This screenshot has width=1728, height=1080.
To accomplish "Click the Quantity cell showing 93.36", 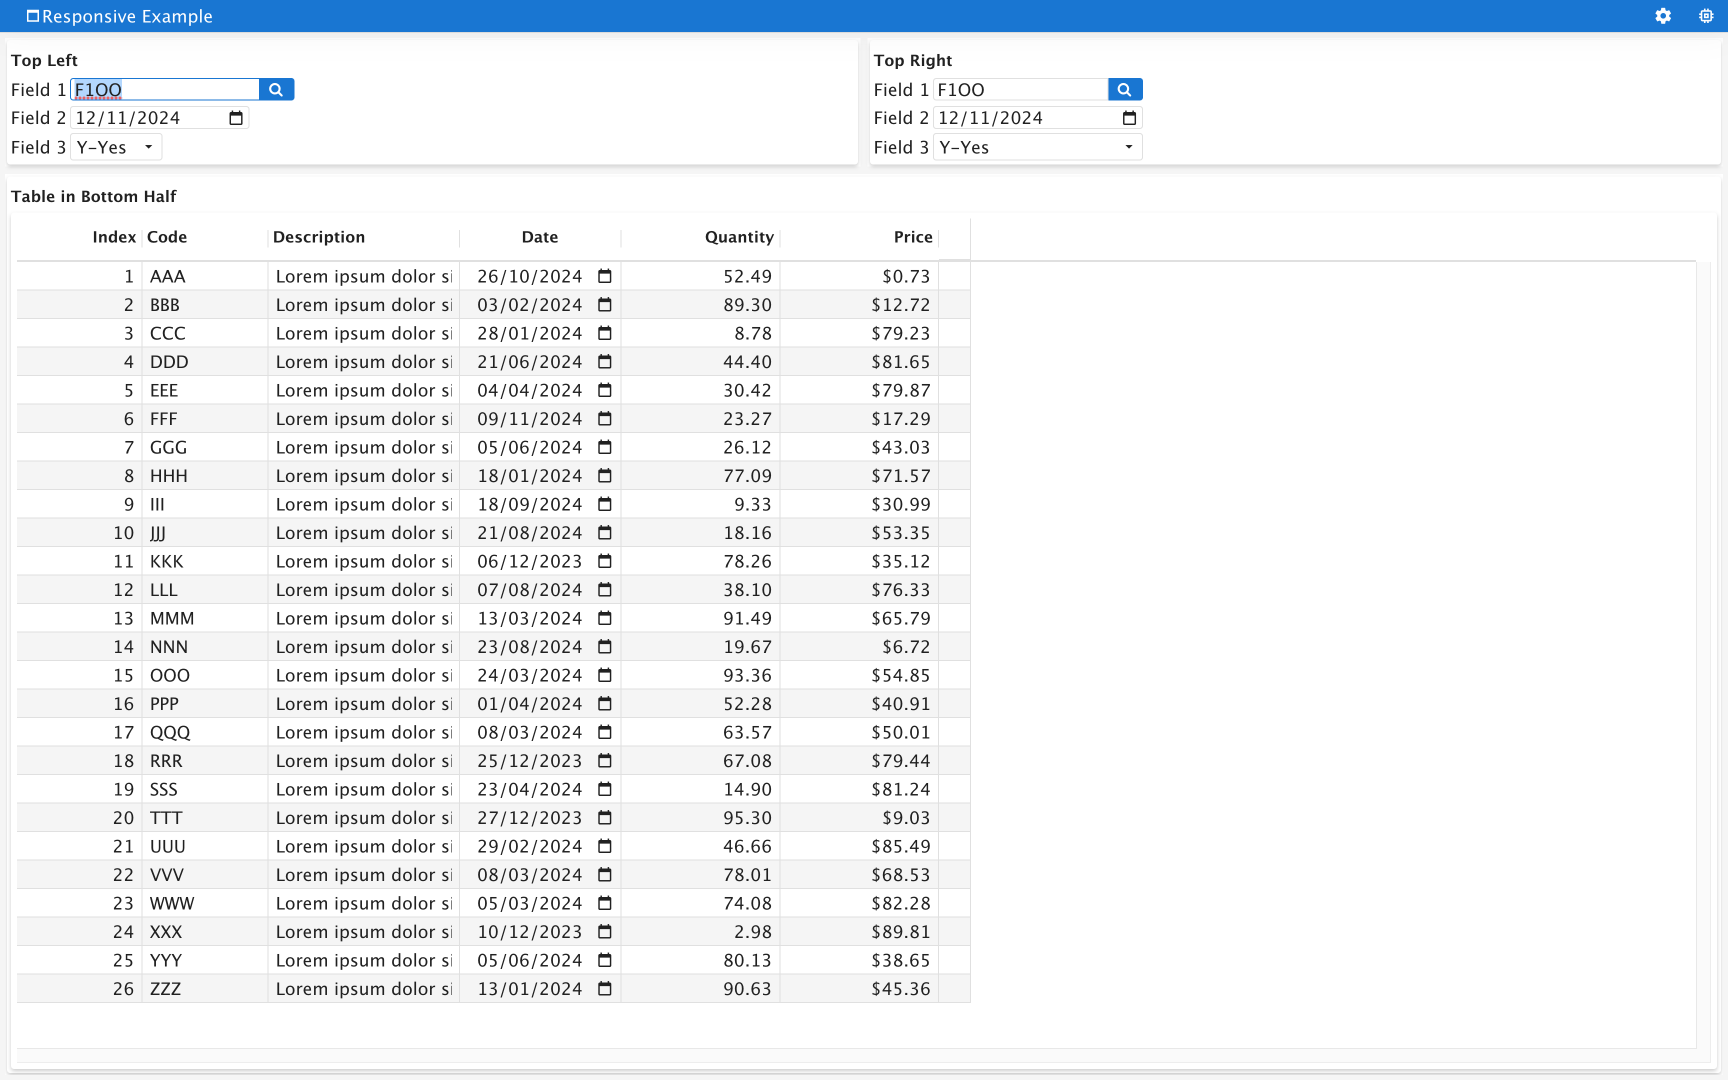I will (x=746, y=675).
